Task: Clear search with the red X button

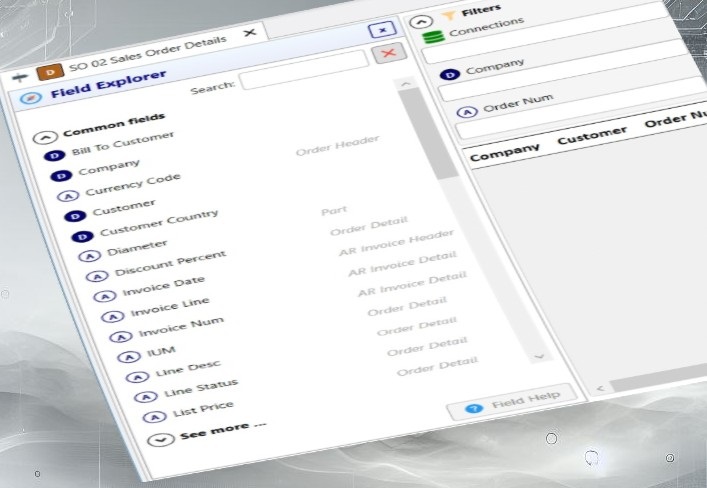Action: (x=389, y=53)
